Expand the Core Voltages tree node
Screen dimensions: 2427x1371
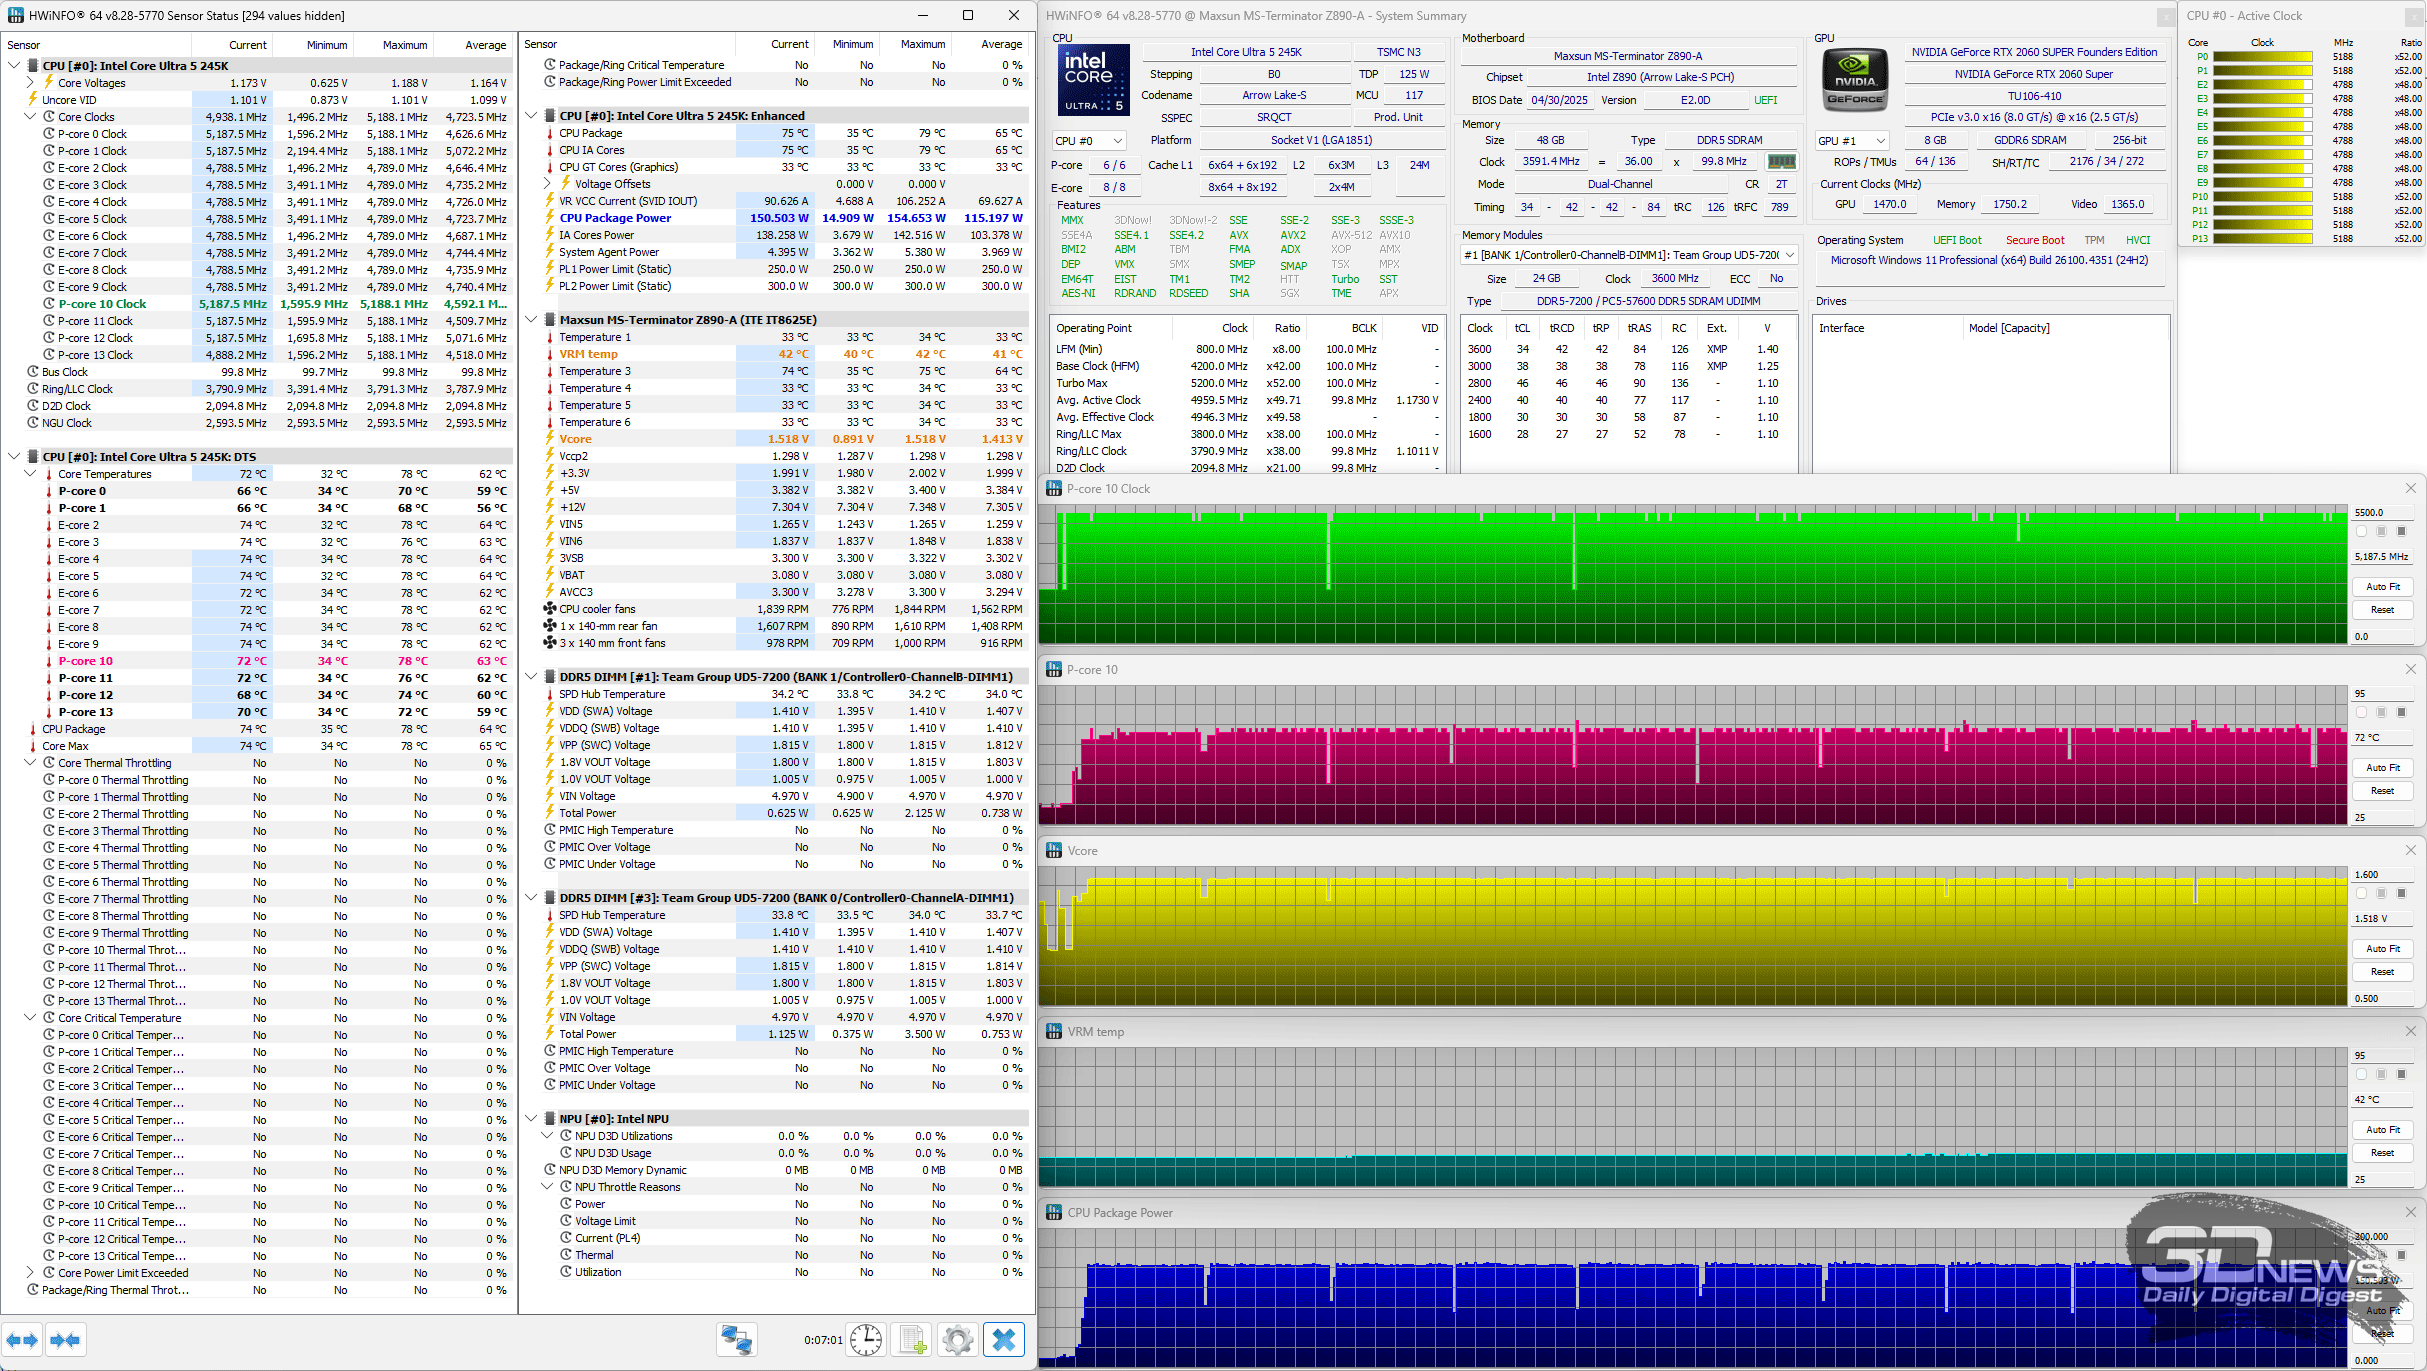pos(30,83)
